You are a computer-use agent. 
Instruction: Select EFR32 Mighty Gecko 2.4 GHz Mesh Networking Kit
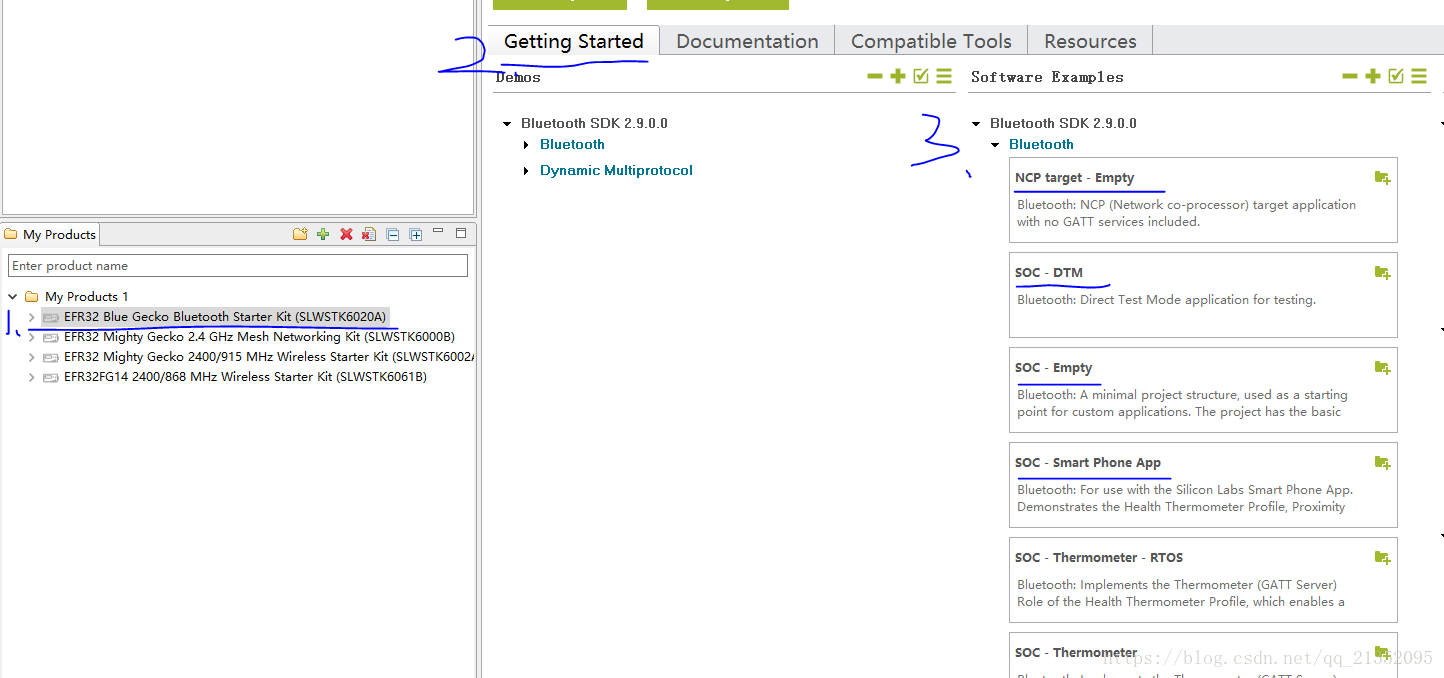click(259, 336)
